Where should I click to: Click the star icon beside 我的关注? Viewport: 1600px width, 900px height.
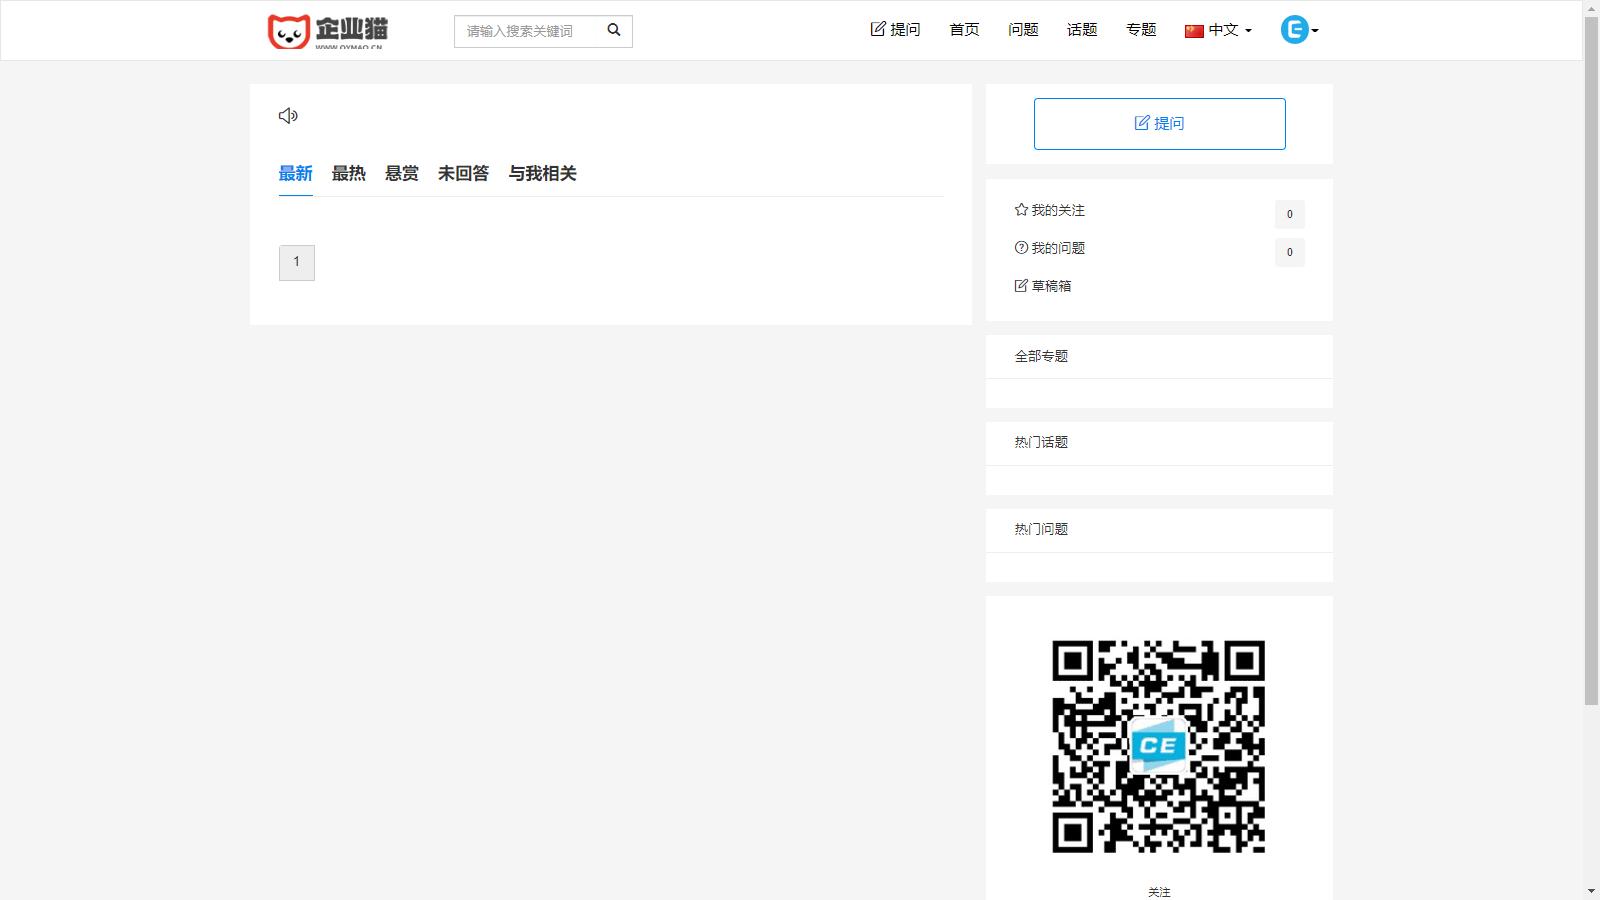coord(1019,210)
